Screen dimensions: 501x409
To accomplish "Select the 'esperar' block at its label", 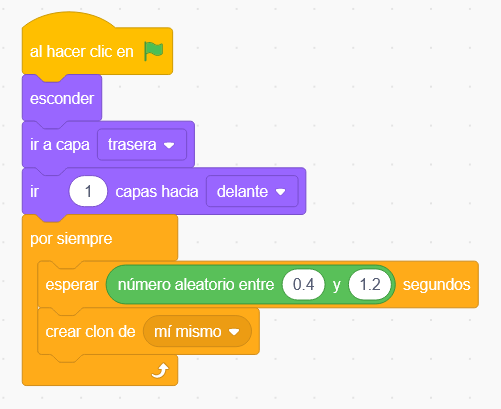I will (x=72, y=285).
